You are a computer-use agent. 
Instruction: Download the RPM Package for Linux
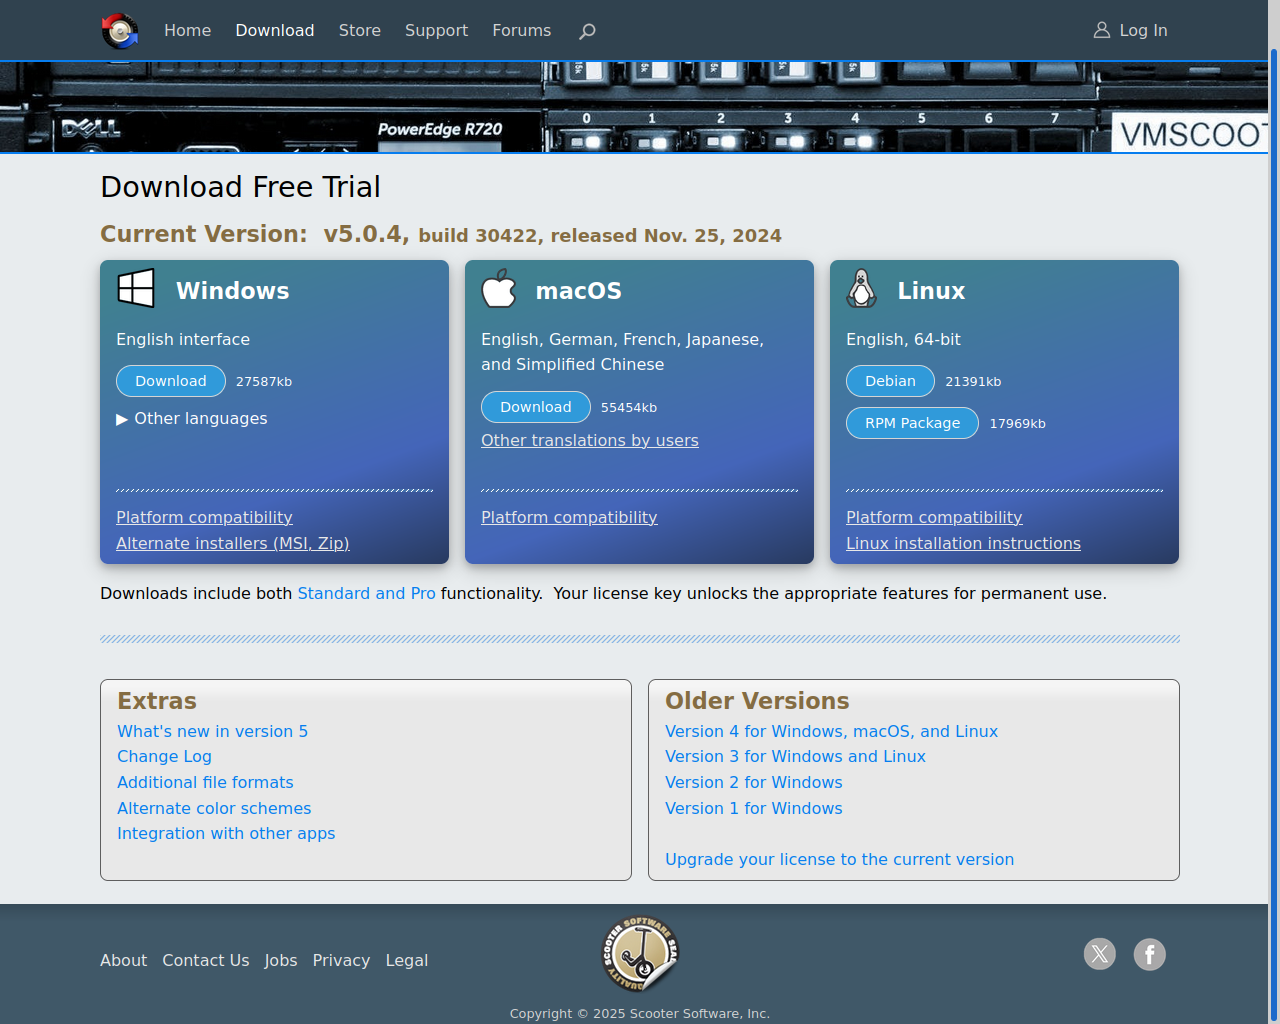click(x=913, y=423)
